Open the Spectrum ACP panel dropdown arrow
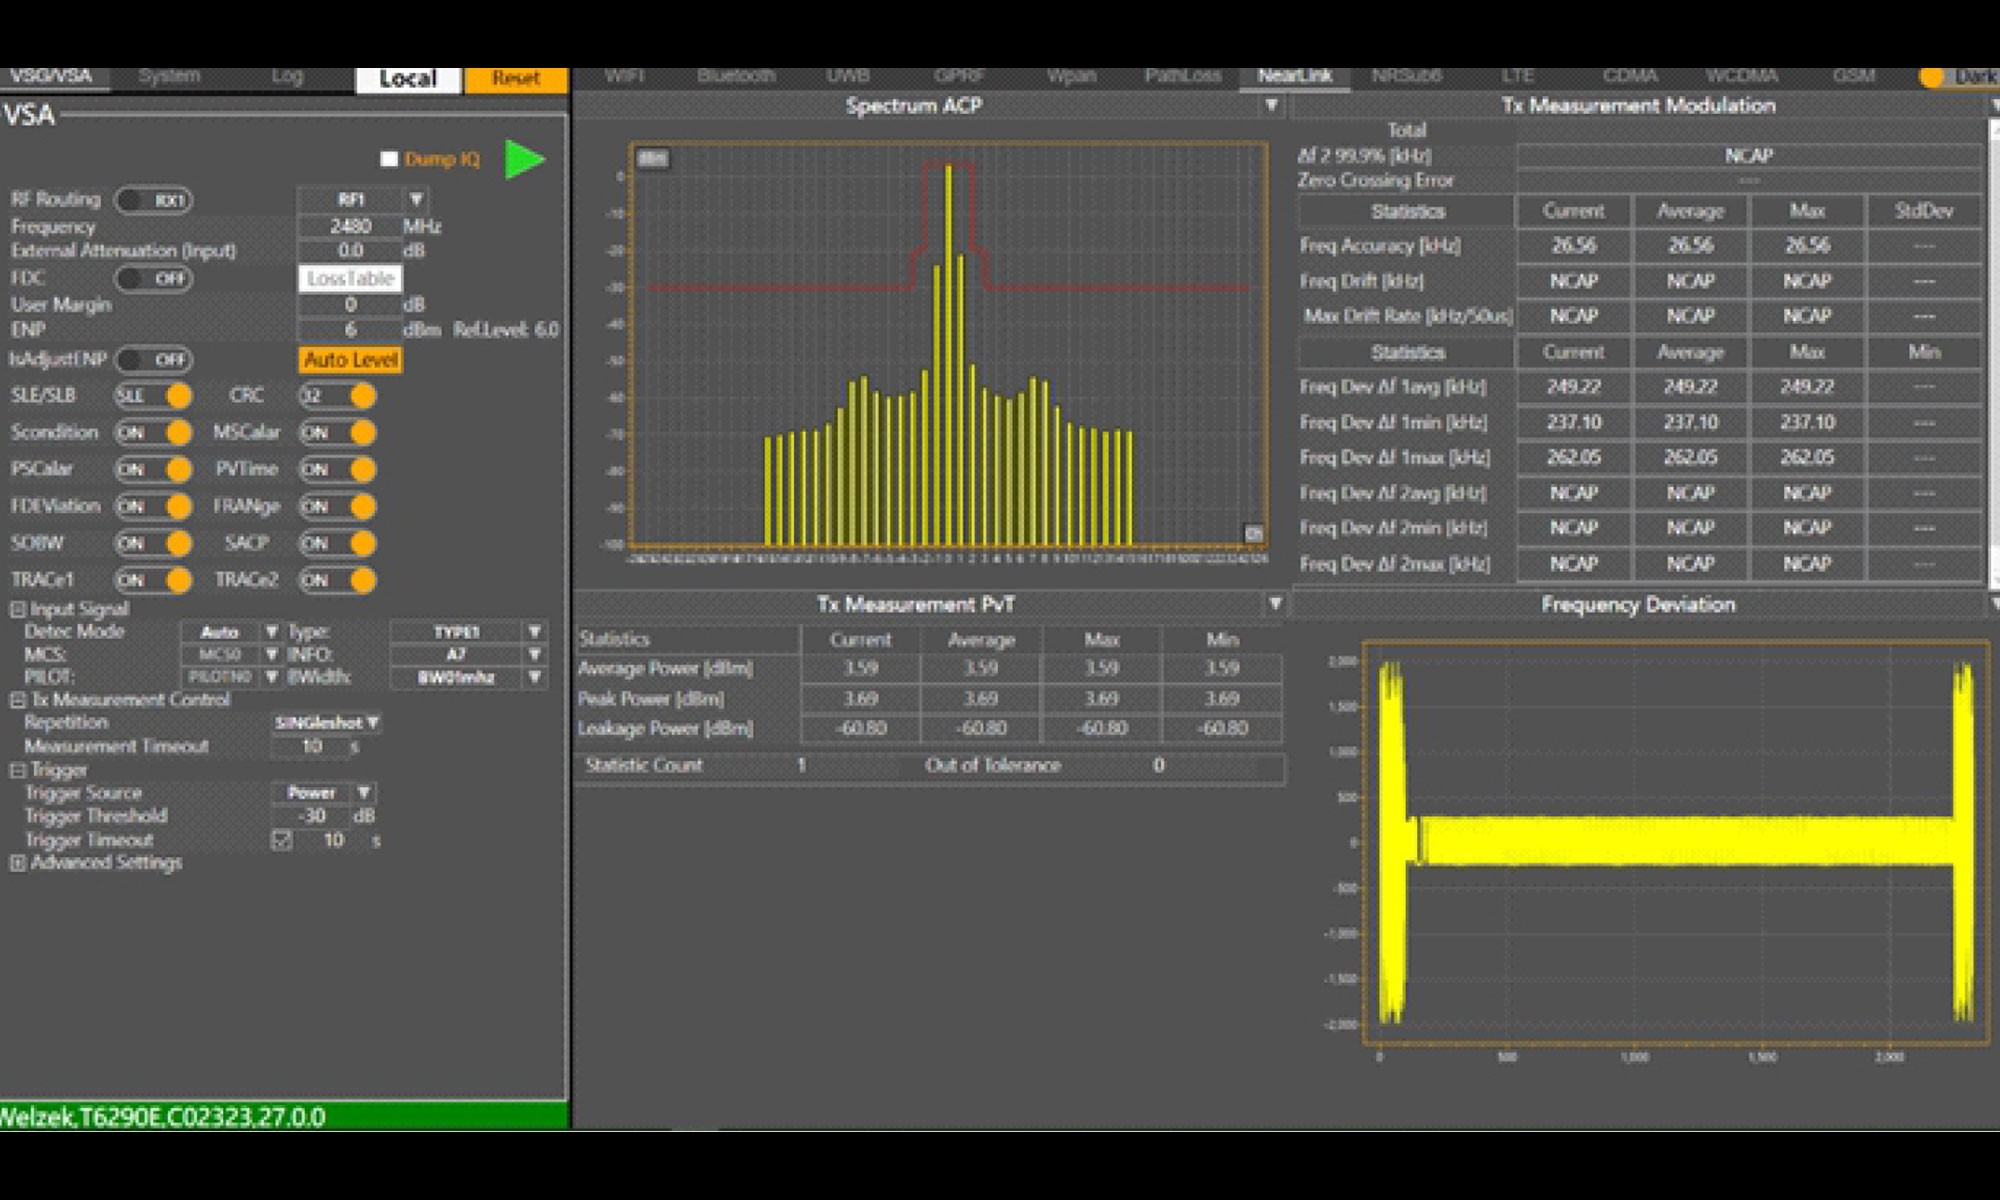The width and height of the screenshot is (2000, 1200). (x=1271, y=105)
